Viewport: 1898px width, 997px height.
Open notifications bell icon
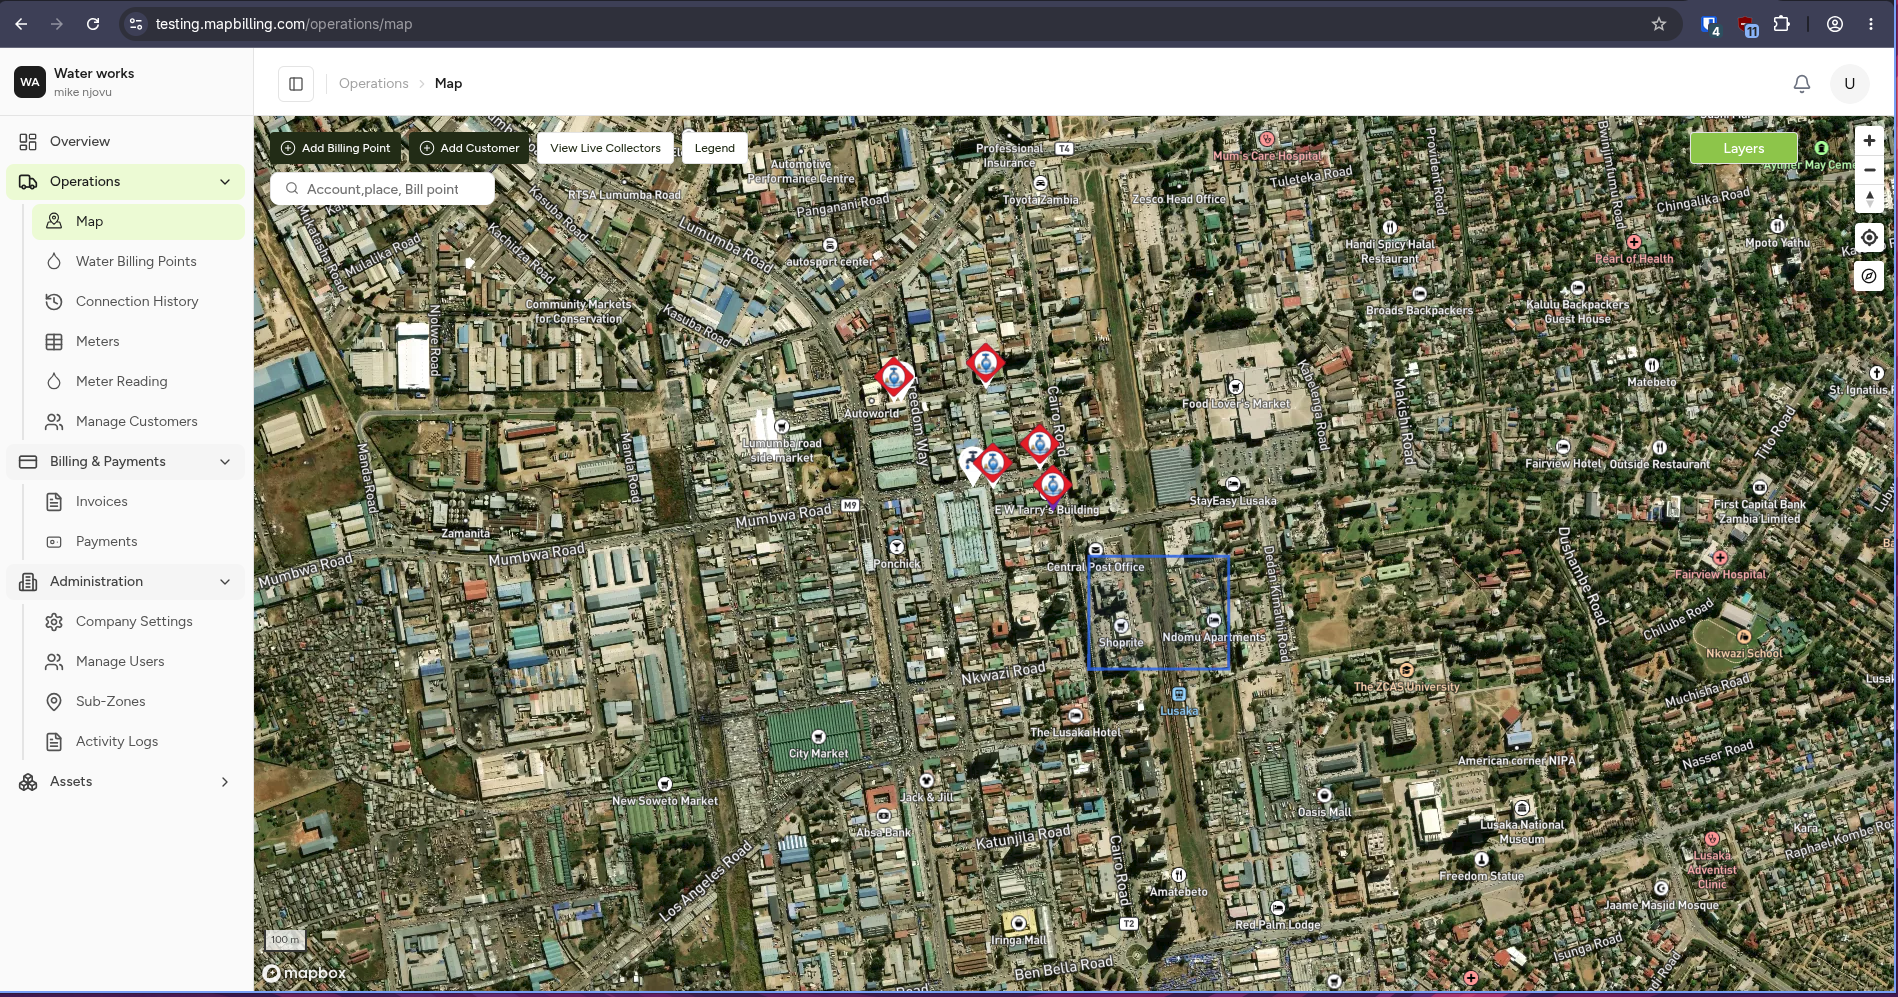tap(1802, 84)
